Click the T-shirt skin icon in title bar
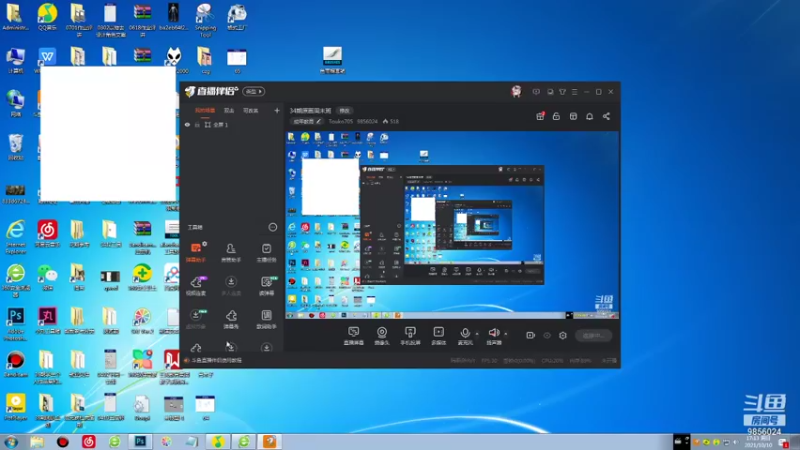The height and width of the screenshot is (450, 800). coord(562,92)
